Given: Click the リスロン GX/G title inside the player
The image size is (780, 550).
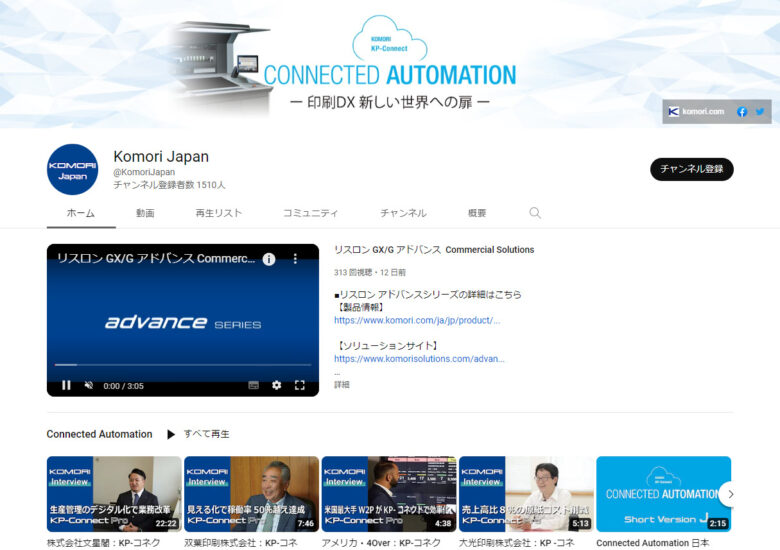Looking at the screenshot, I should (x=156, y=259).
